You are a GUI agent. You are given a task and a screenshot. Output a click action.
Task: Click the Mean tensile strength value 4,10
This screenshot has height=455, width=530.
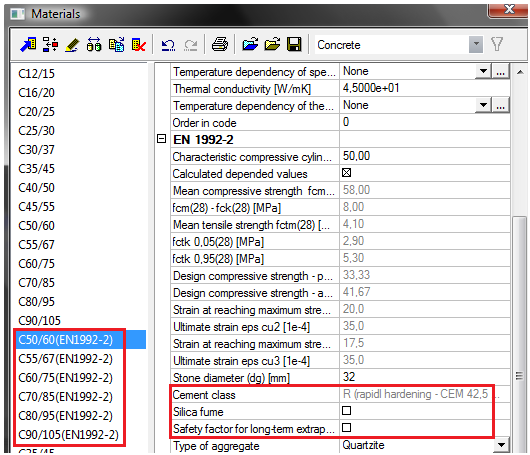[425, 224]
